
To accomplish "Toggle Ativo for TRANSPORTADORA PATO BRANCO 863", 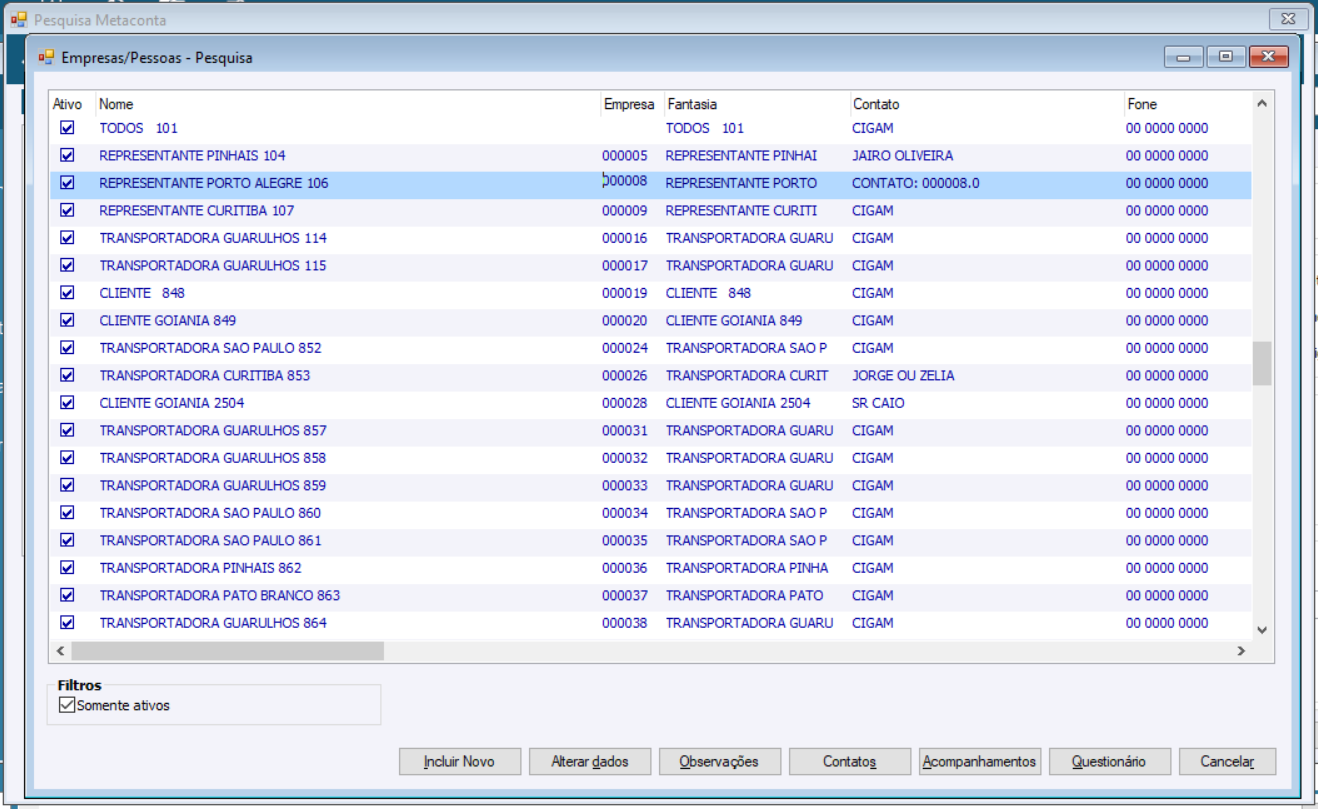I will coord(68,595).
